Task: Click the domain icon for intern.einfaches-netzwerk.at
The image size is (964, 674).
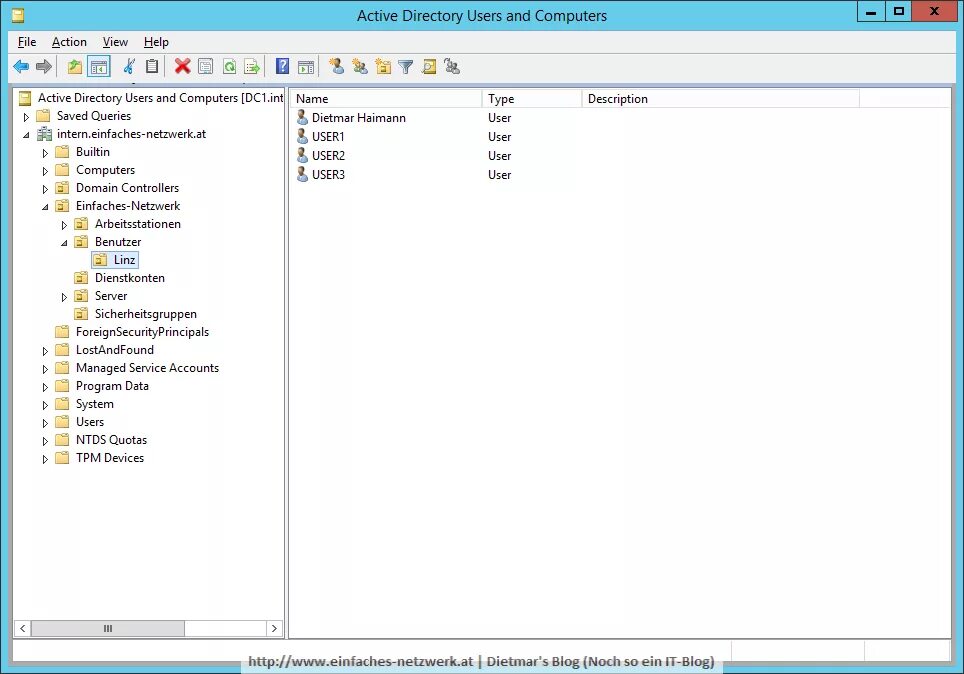Action: click(44, 133)
